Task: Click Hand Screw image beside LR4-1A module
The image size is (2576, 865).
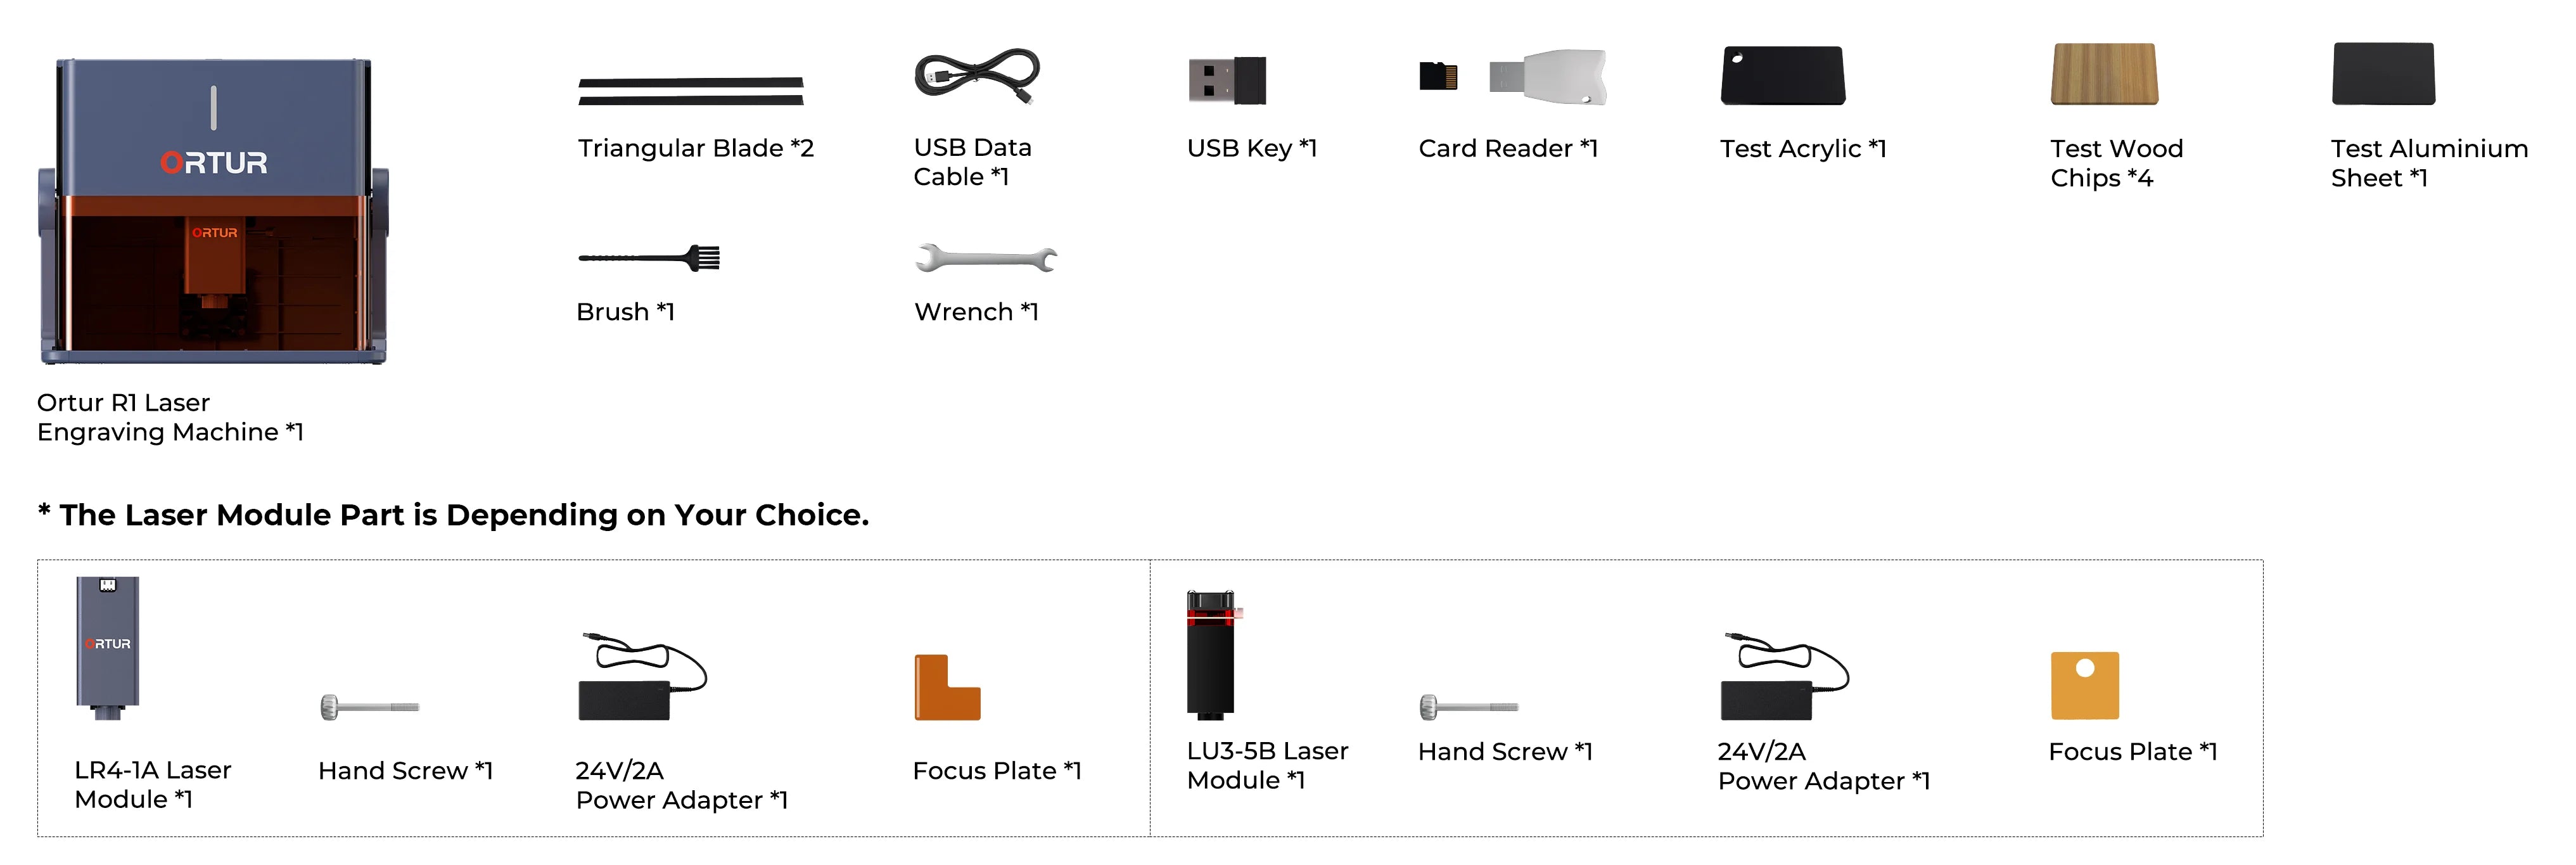Action: point(369,707)
